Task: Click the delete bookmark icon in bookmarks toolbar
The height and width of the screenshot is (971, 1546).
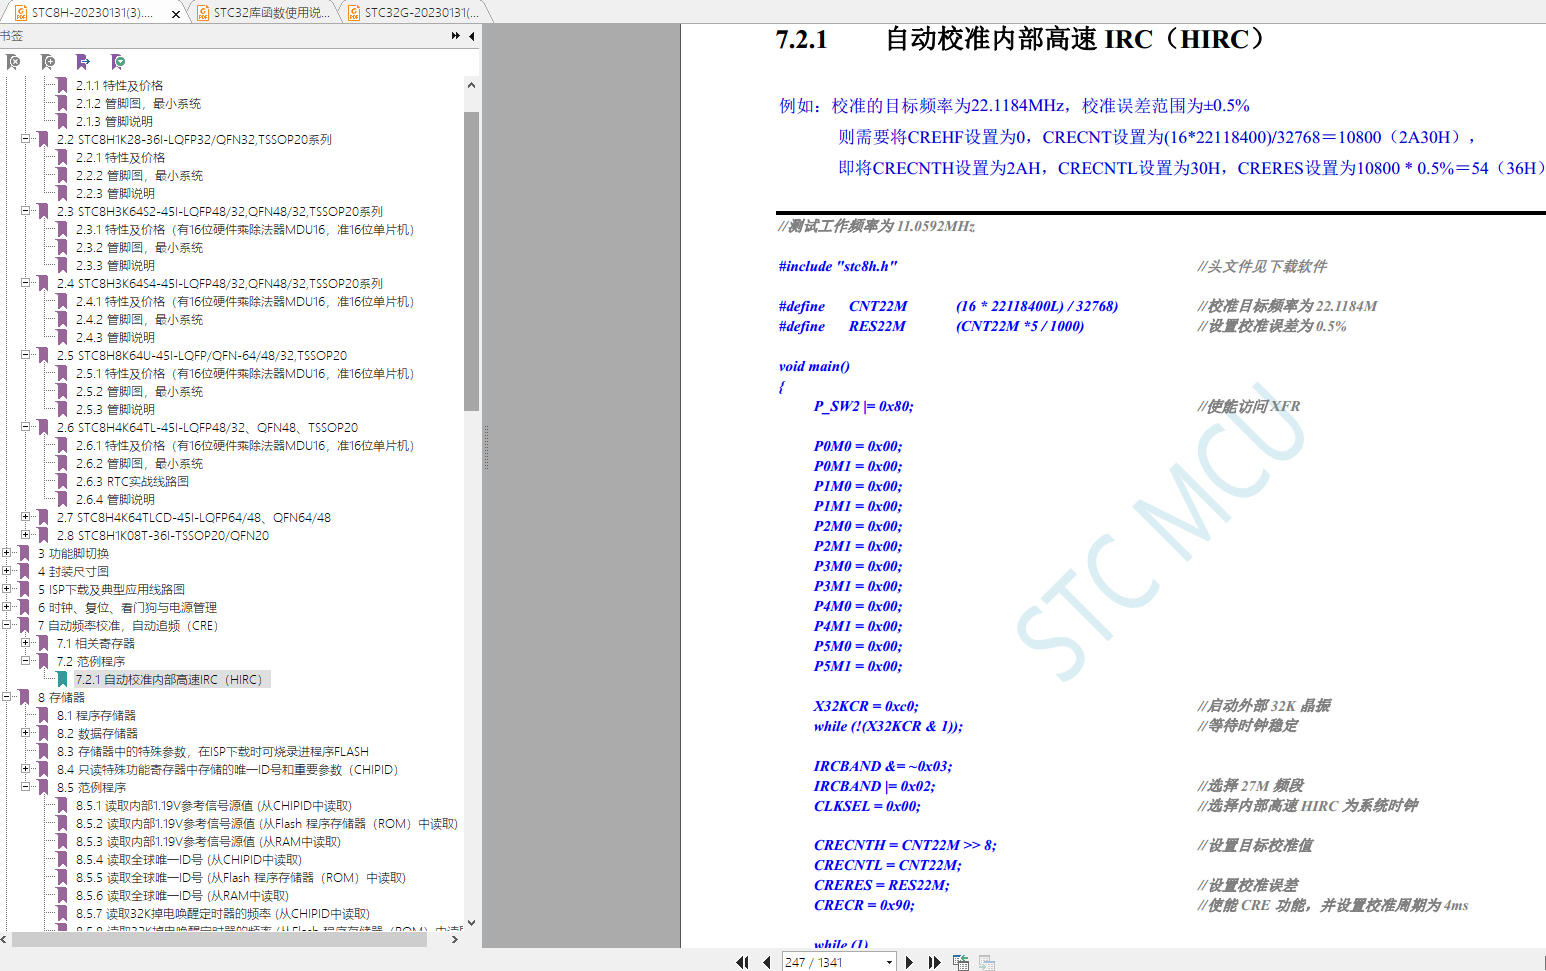Action: click(x=13, y=62)
